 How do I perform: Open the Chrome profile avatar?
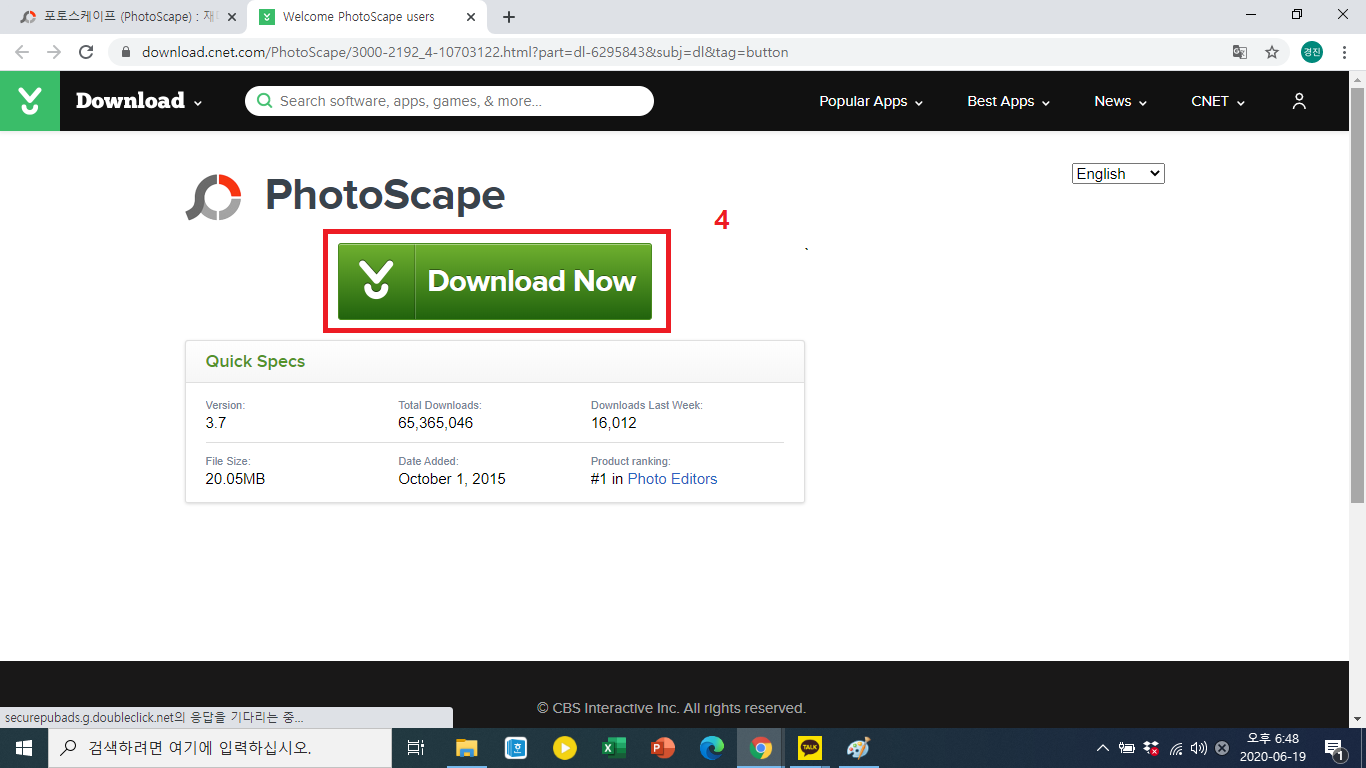coord(1311,52)
